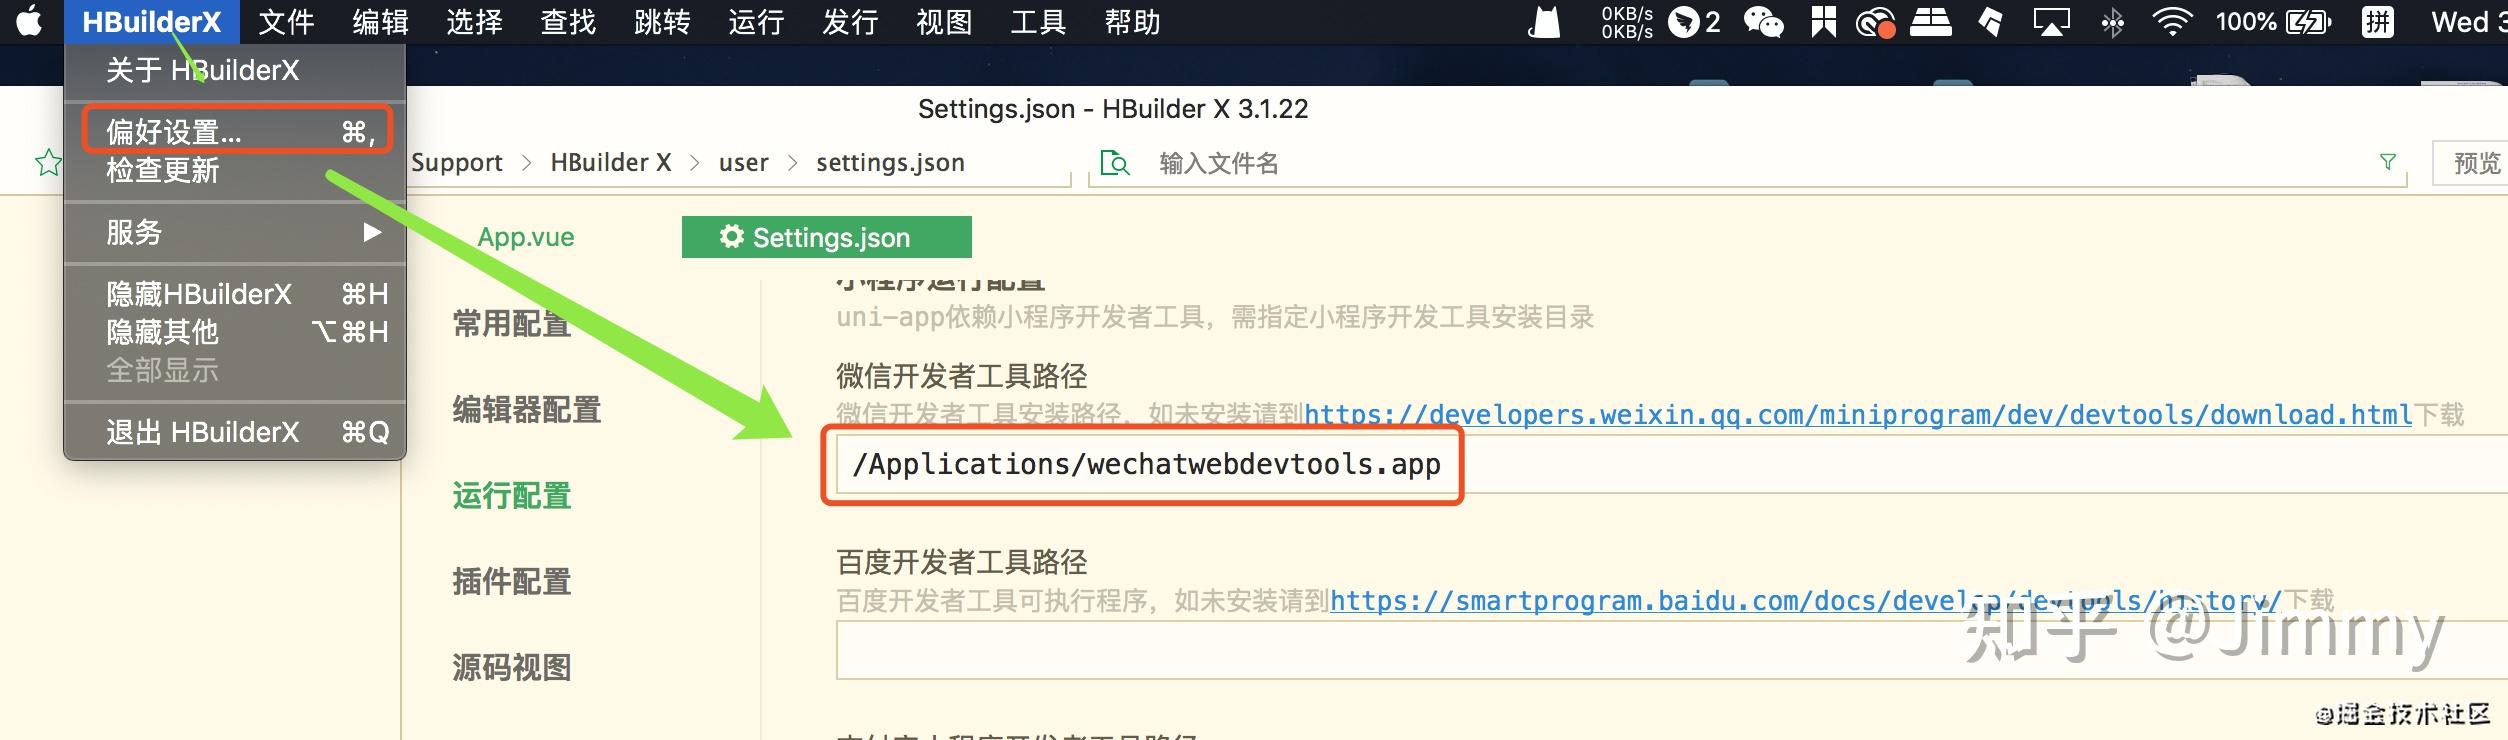Open WeChat from the menu bar

point(1764,22)
